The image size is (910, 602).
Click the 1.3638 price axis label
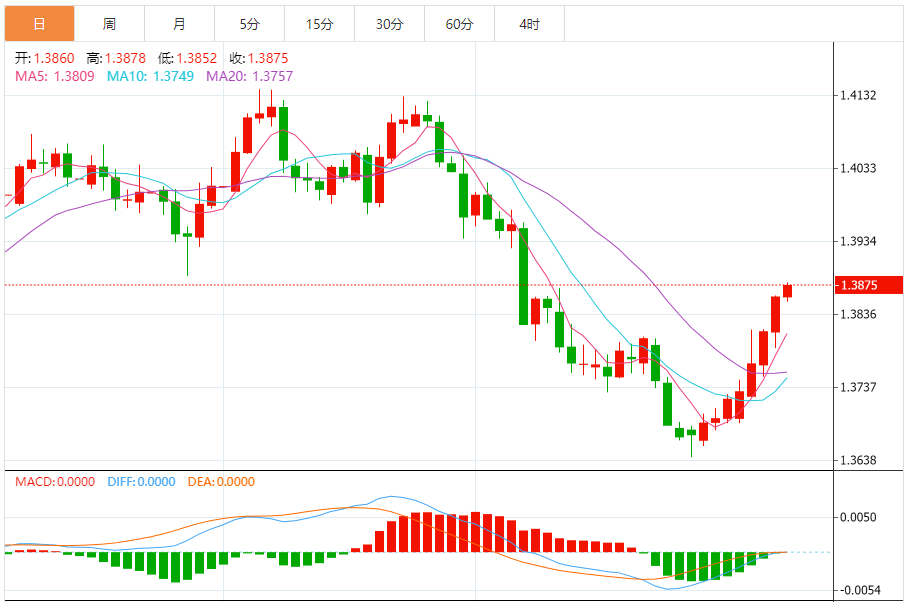[859, 461]
